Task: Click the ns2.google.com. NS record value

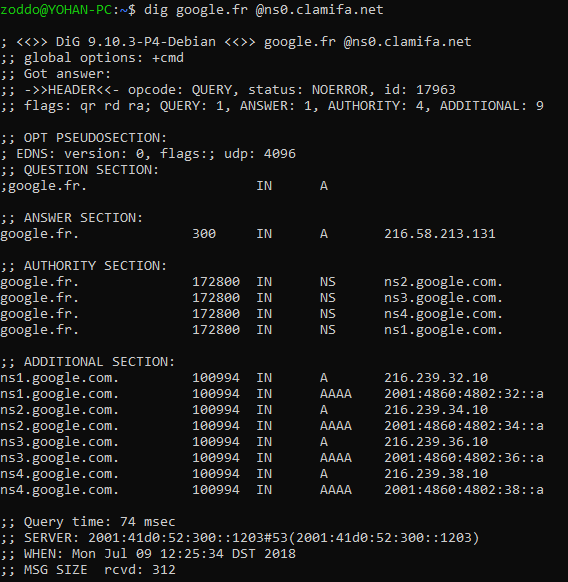Action: point(443,282)
